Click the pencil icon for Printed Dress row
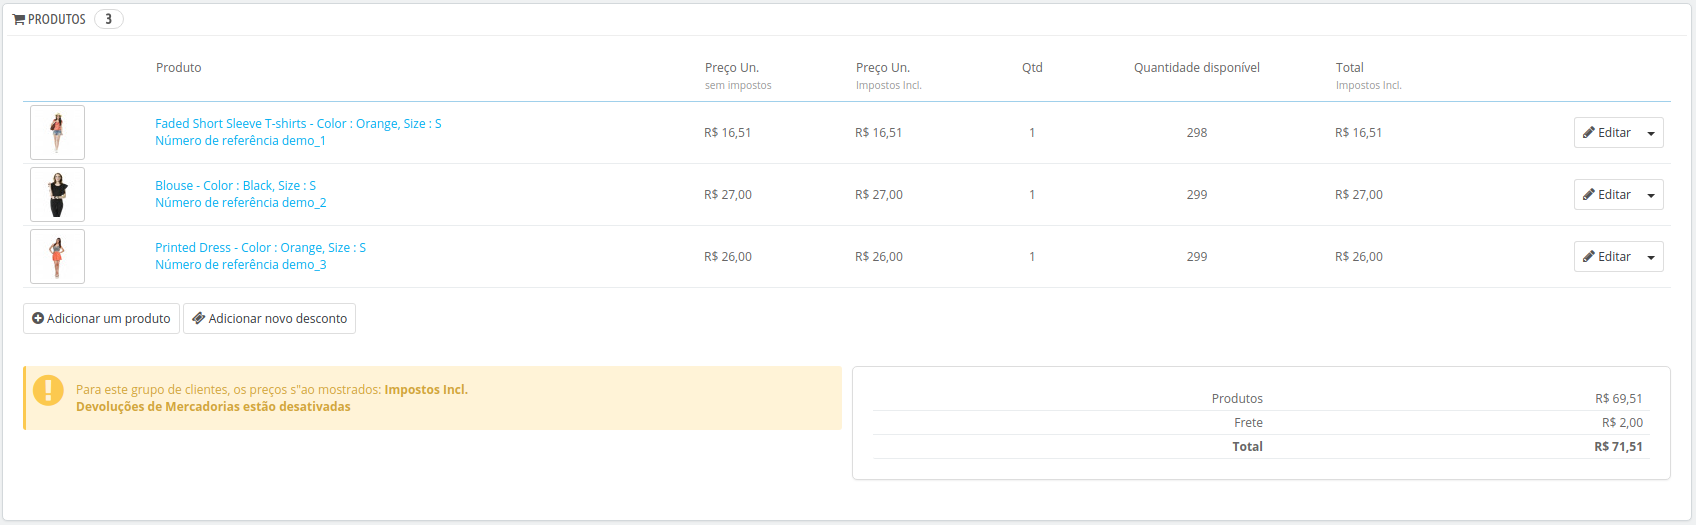This screenshot has height=525, width=1696. coord(1589,257)
